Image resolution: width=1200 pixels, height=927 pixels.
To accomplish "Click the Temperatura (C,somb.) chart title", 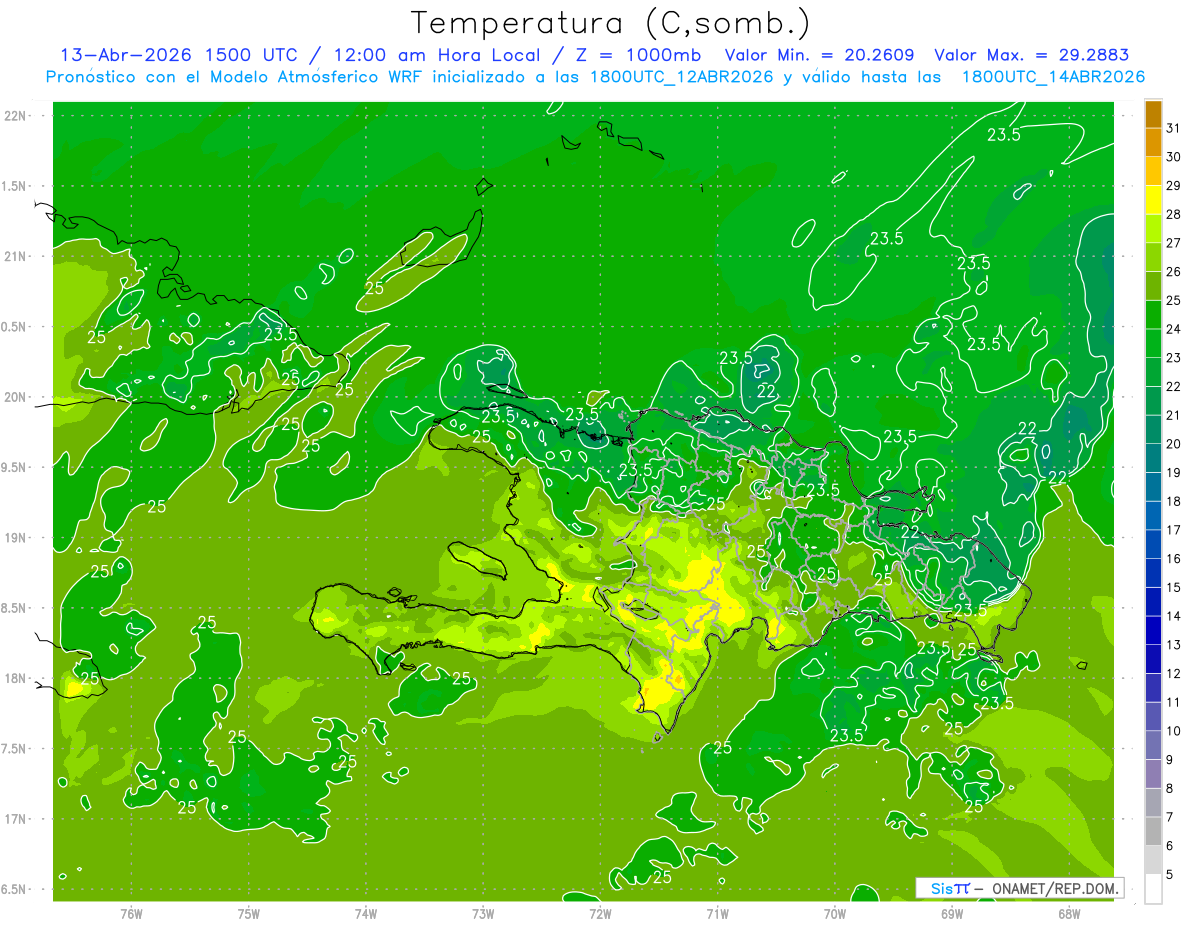I will [610, 22].
